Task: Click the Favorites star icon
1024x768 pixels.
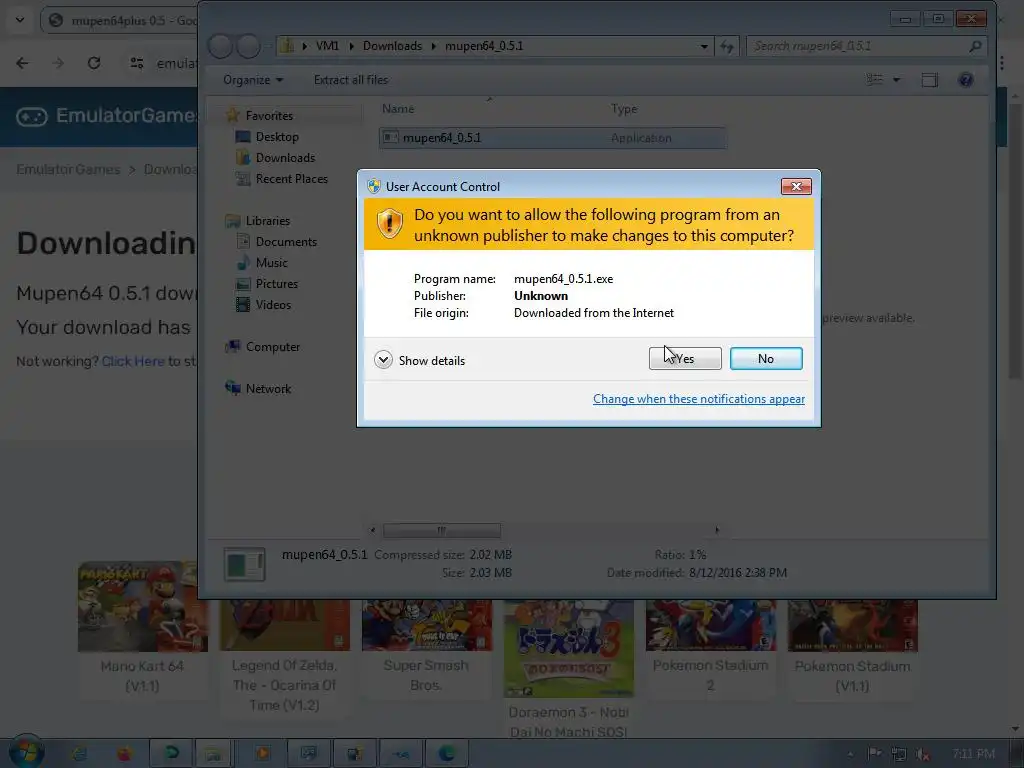Action: 232,116
